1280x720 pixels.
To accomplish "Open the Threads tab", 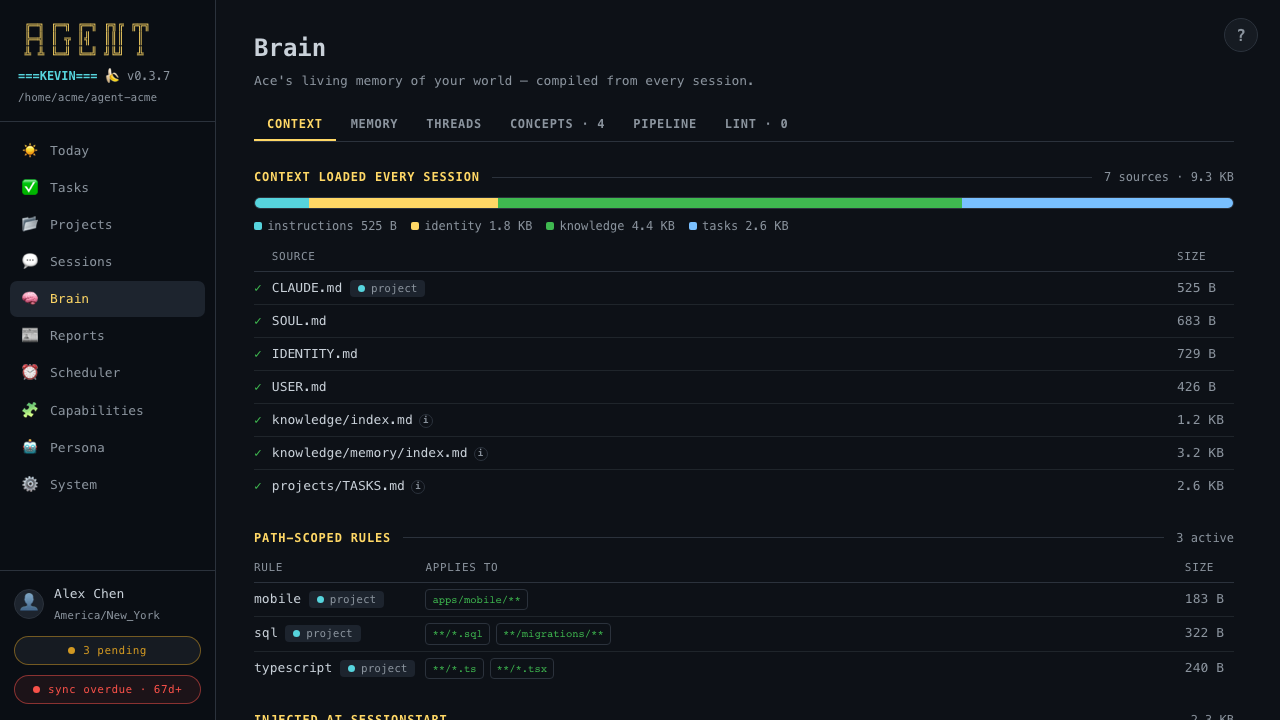I will [454, 124].
